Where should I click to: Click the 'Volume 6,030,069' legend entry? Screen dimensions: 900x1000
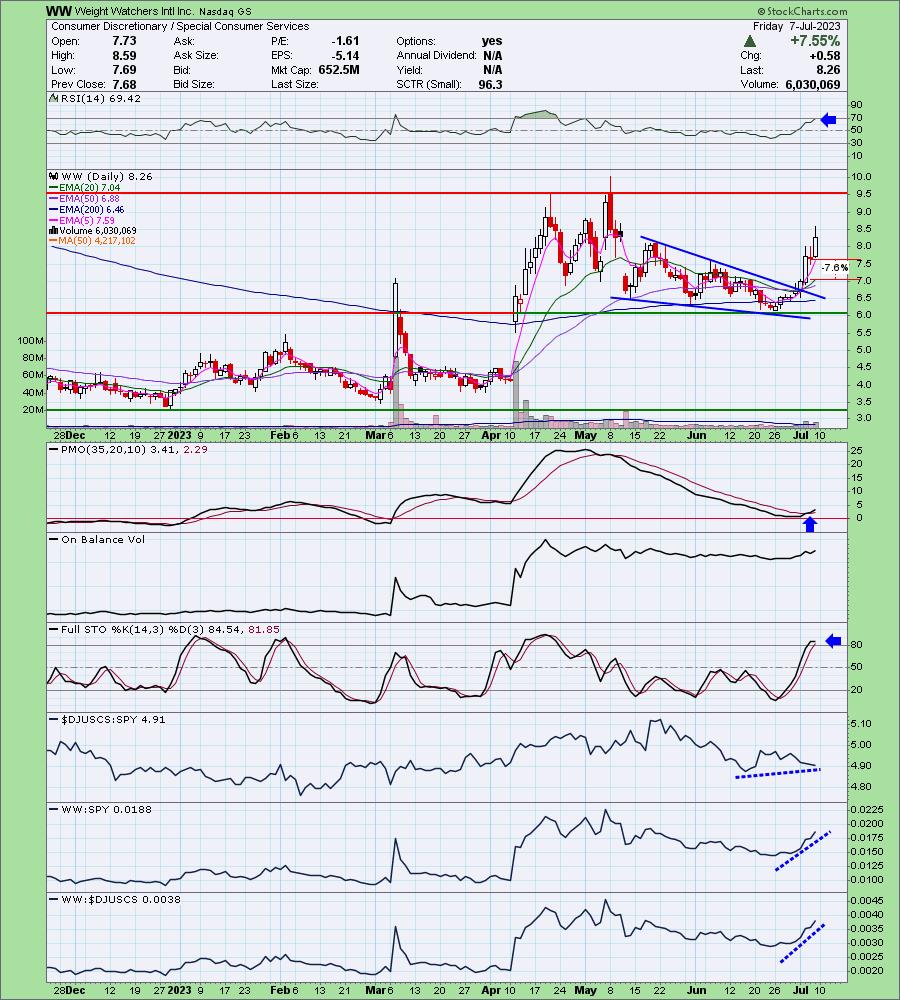point(98,230)
